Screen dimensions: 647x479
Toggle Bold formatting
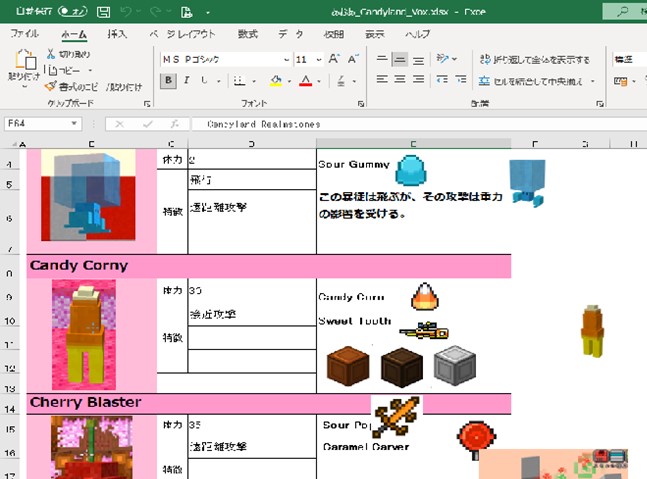tap(168, 80)
